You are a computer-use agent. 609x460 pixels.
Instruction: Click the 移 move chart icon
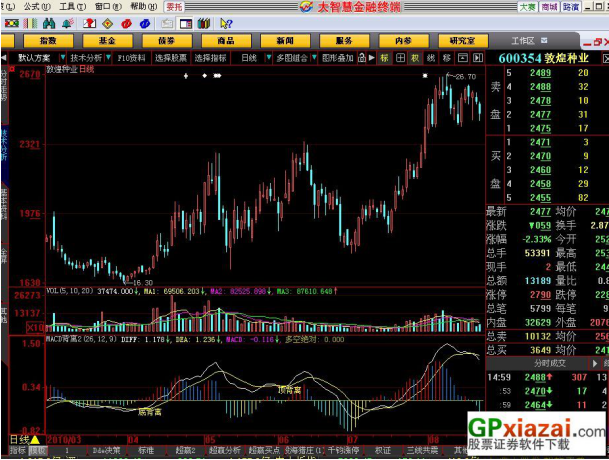[446, 58]
